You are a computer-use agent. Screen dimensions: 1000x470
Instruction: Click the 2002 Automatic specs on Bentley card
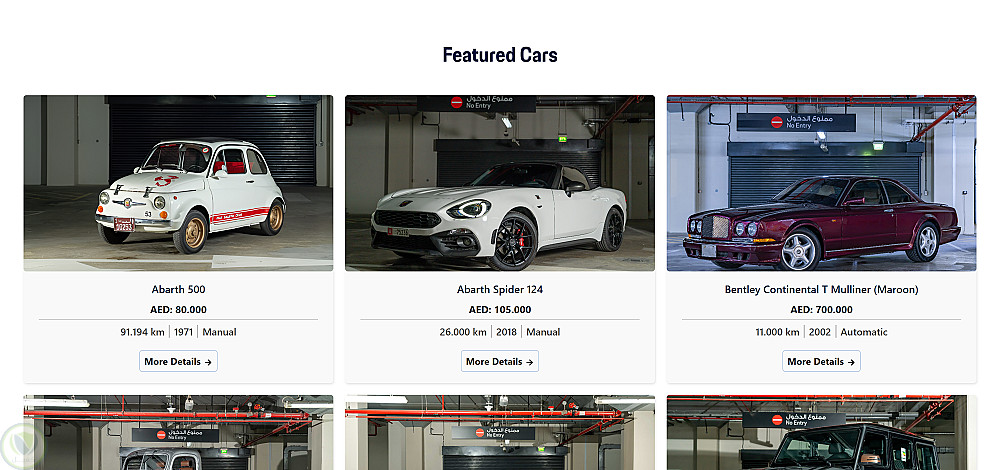pos(848,332)
